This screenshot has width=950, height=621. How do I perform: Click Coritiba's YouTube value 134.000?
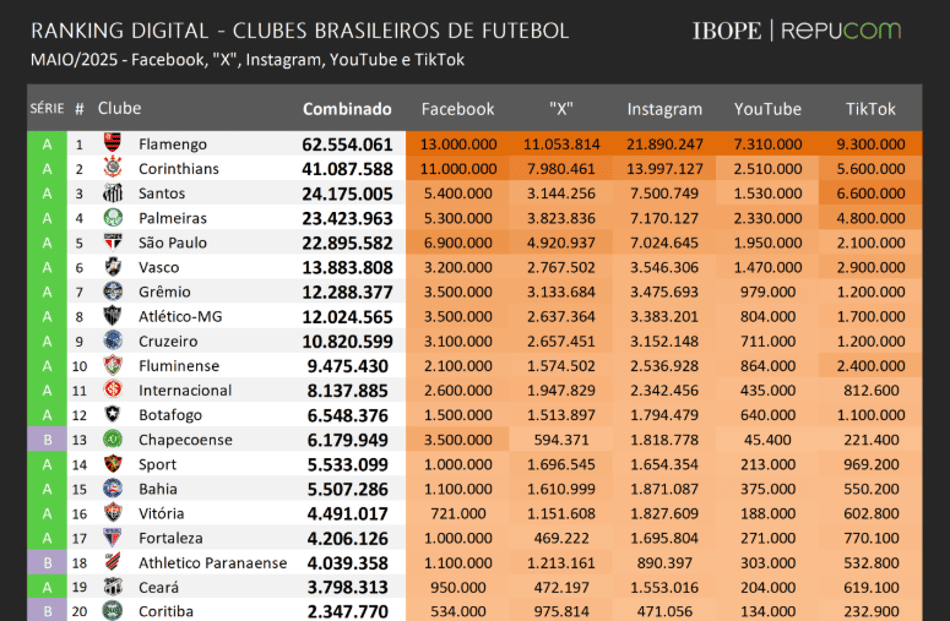(x=768, y=611)
